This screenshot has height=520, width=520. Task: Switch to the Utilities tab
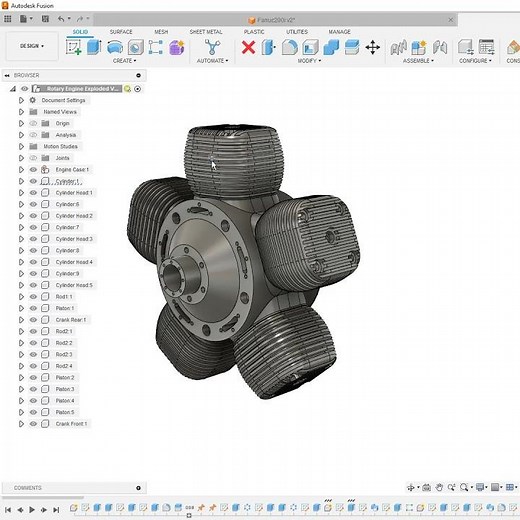(x=297, y=32)
